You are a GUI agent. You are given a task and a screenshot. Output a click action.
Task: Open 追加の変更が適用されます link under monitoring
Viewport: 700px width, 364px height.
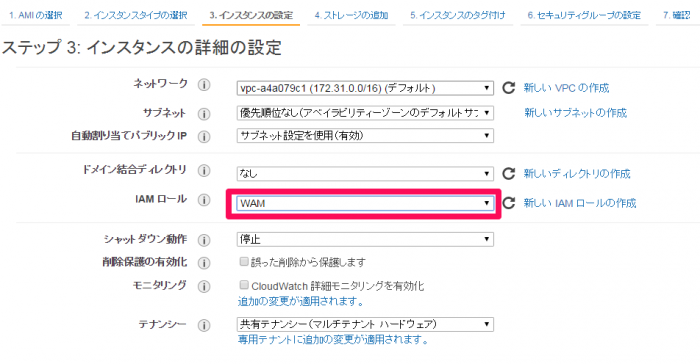pyautogui.click(x=301, y=301)
